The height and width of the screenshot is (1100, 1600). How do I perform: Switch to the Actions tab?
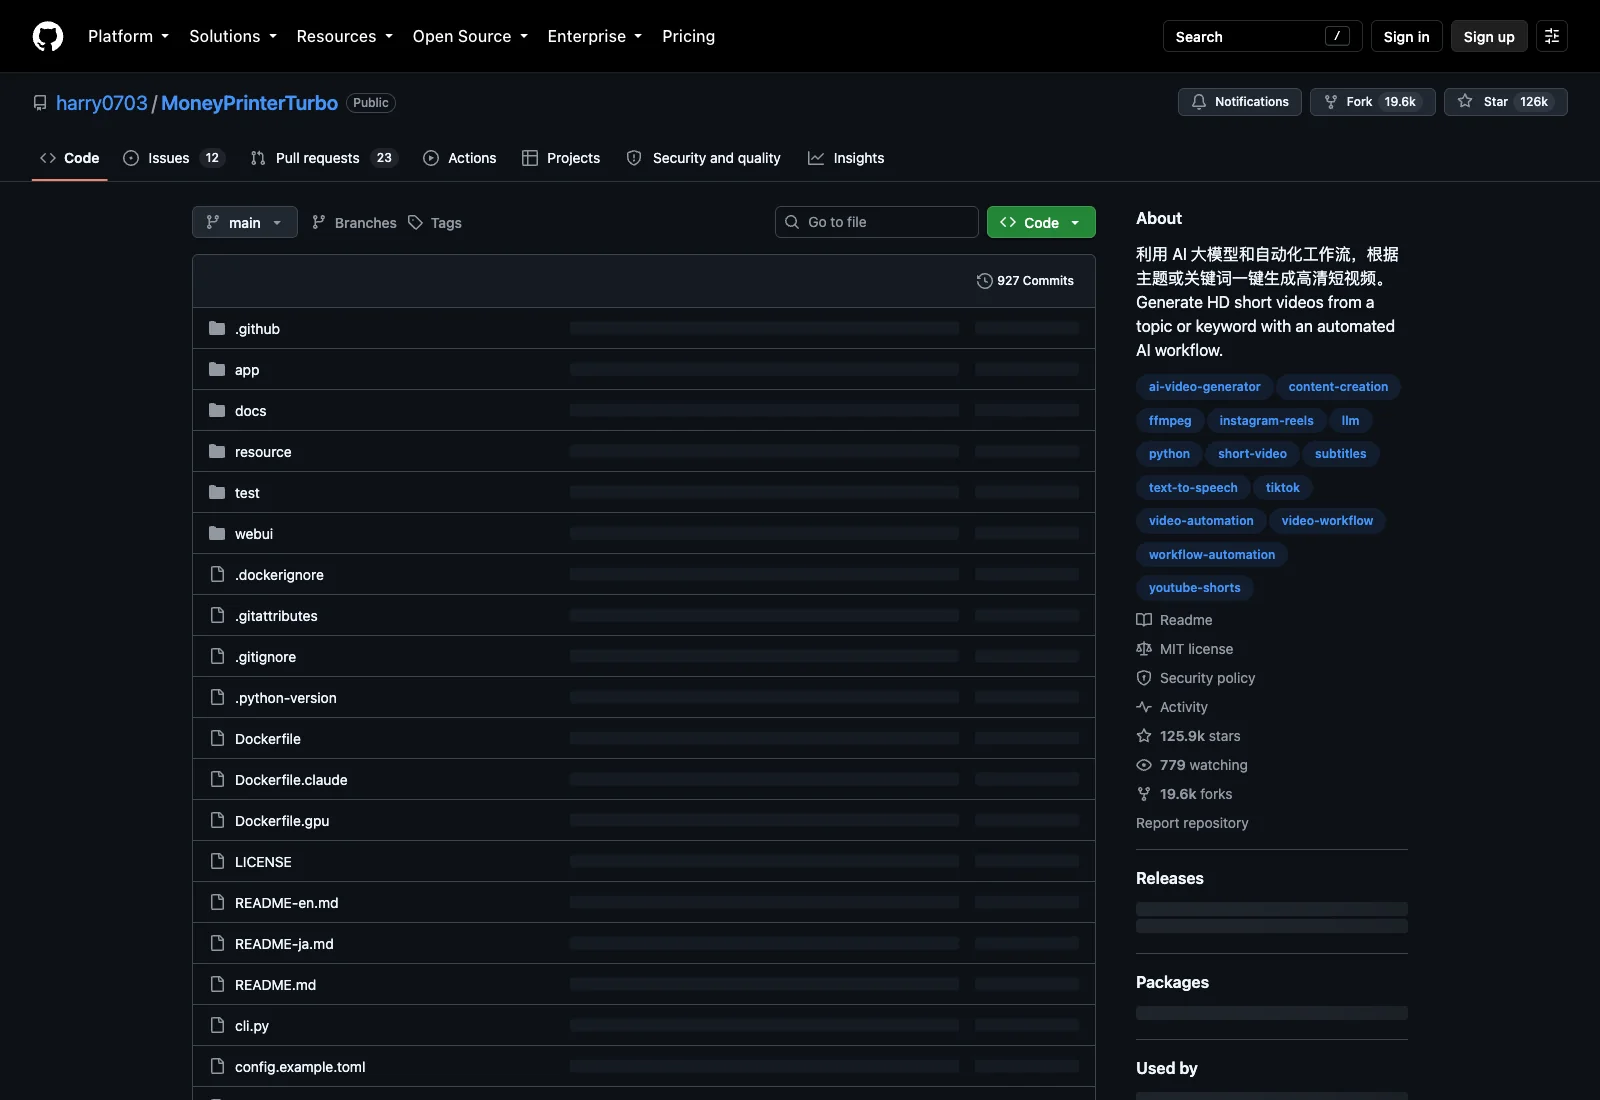[x=460, y=158]
